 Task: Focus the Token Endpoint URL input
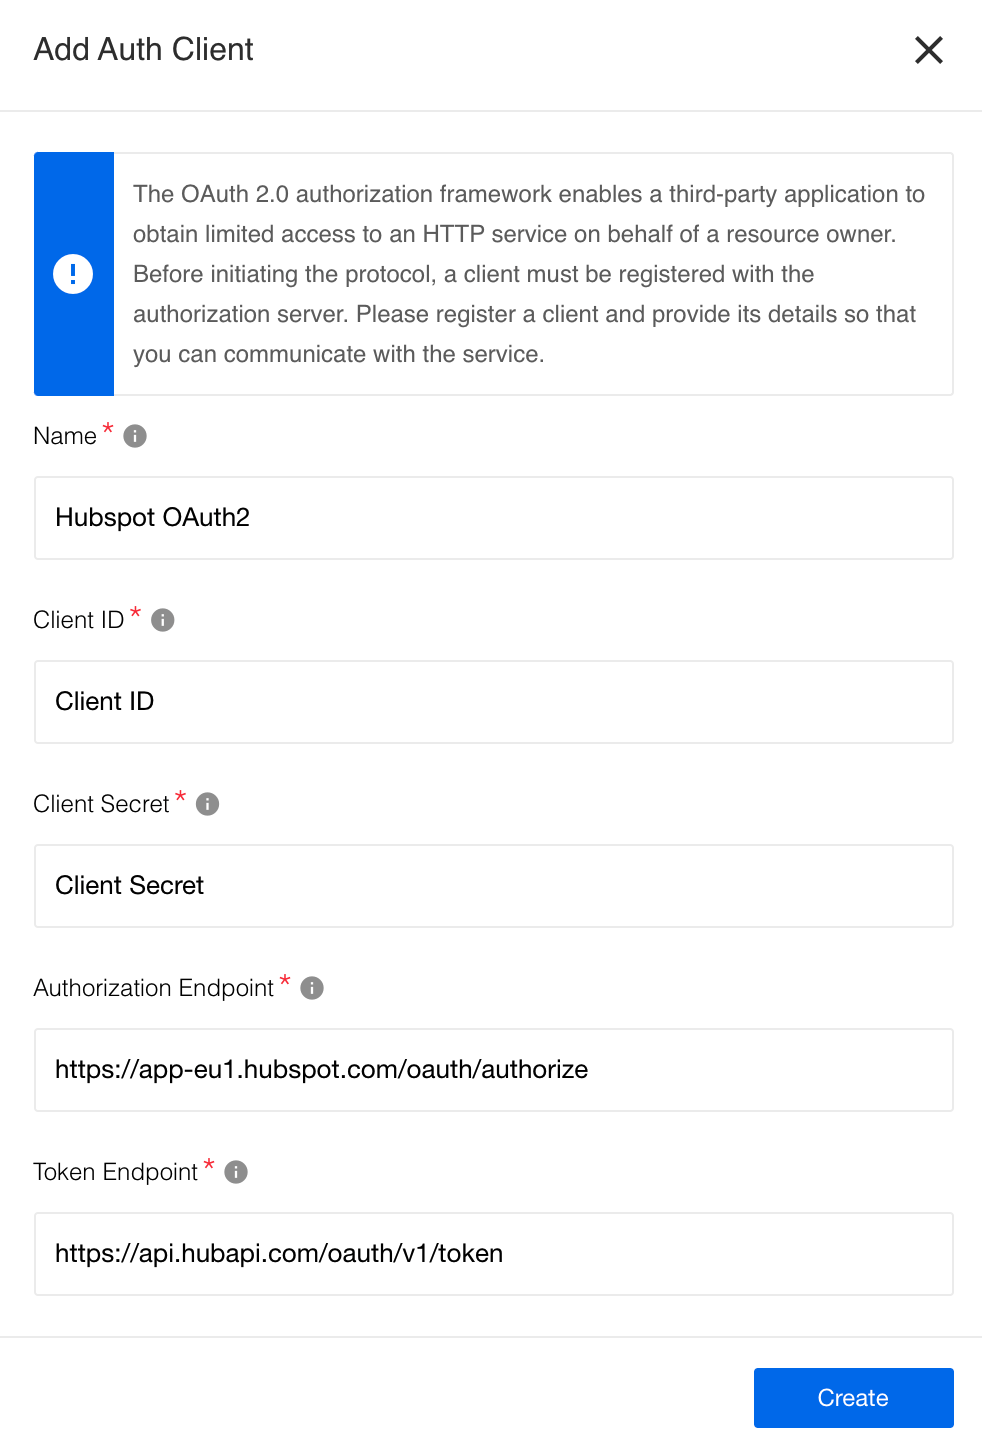click(x=494, y=1254)
